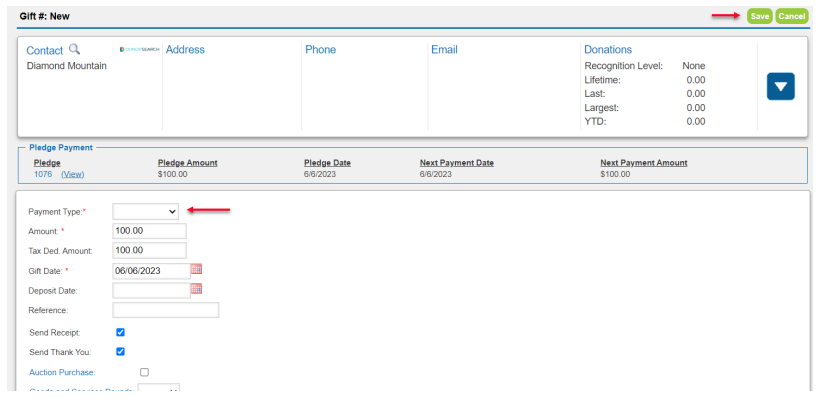The image size is (822, 399).
Task: Uncheck the Send Receipt checkbox
Action: 121,332
